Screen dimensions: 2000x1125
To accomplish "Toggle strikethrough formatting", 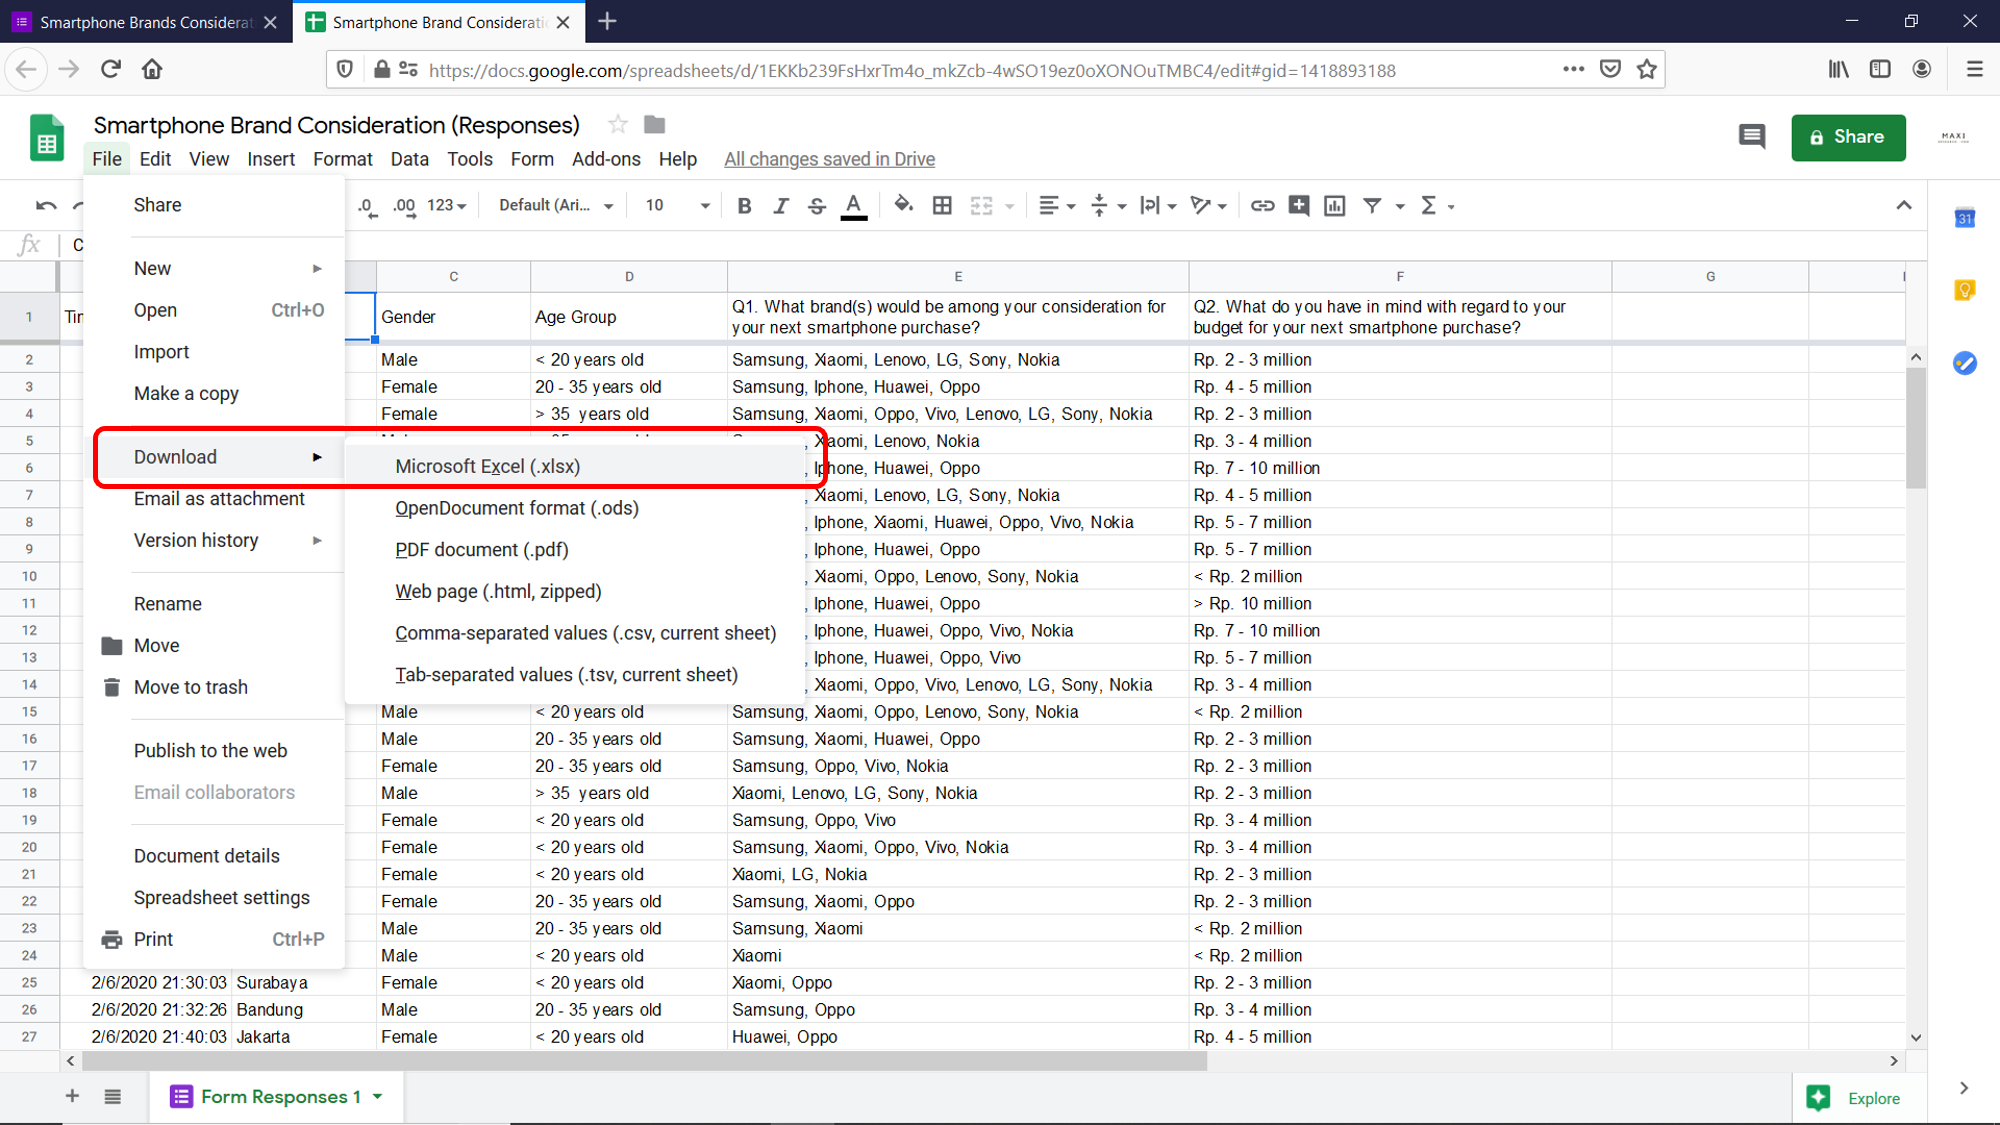I will coord(816,206).
